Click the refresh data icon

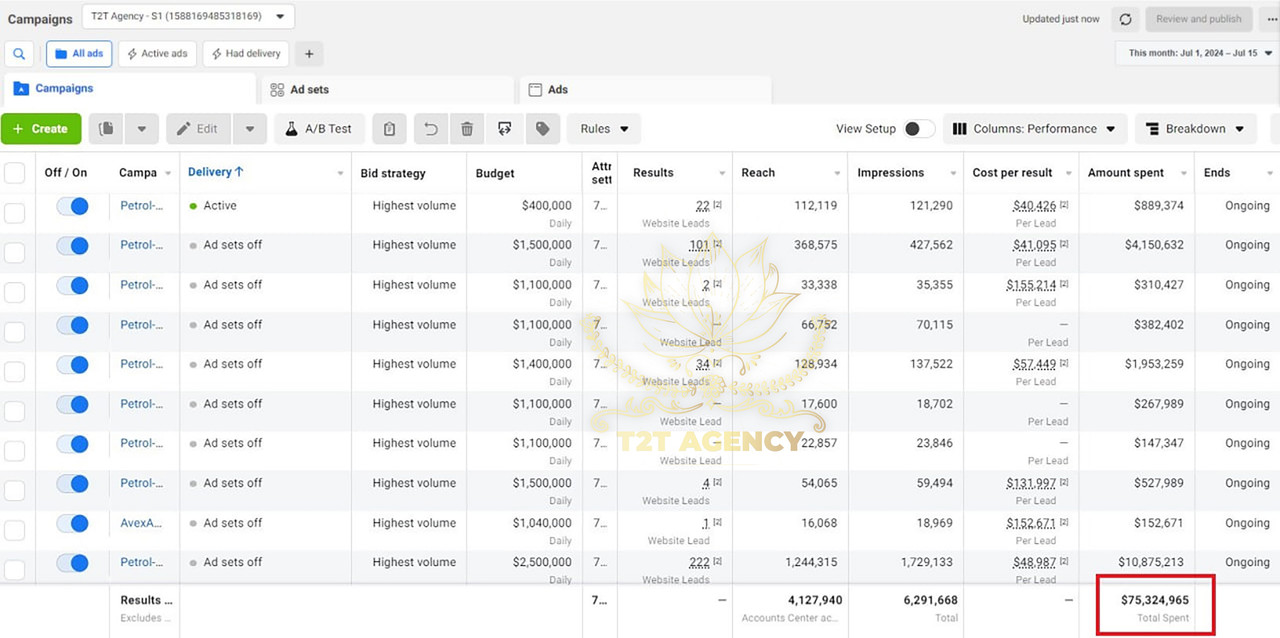point(1126,19)
